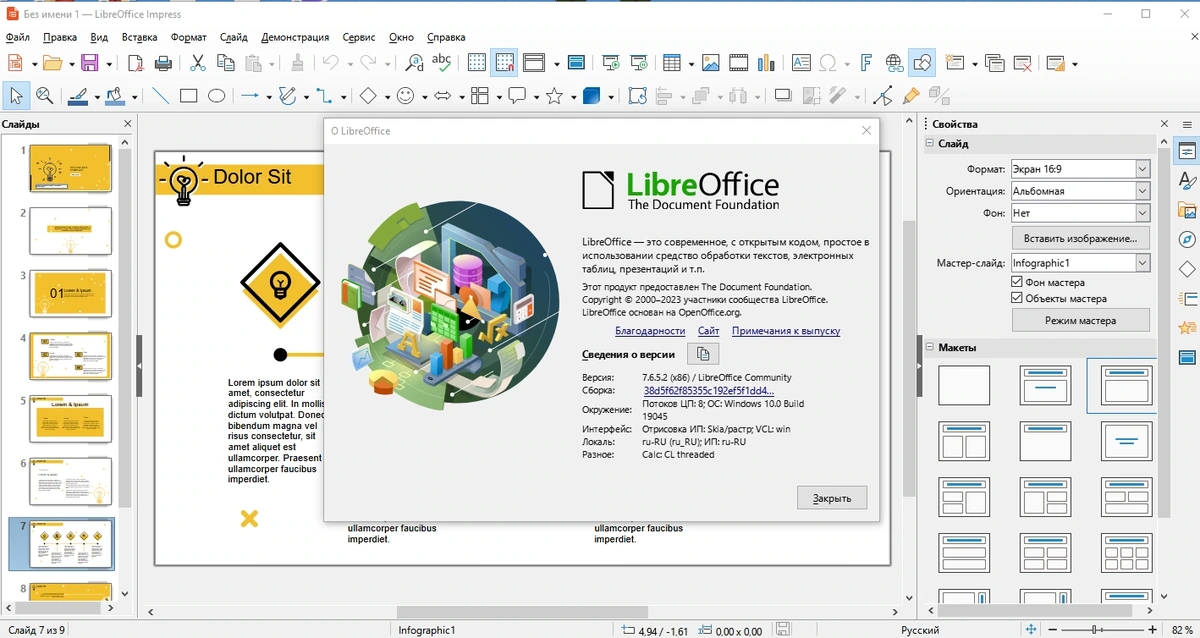The height and width of the screenshot is (638, 1200).
Task: Open the Stars and Banners dropdown arrow
Action: point(571,97)
